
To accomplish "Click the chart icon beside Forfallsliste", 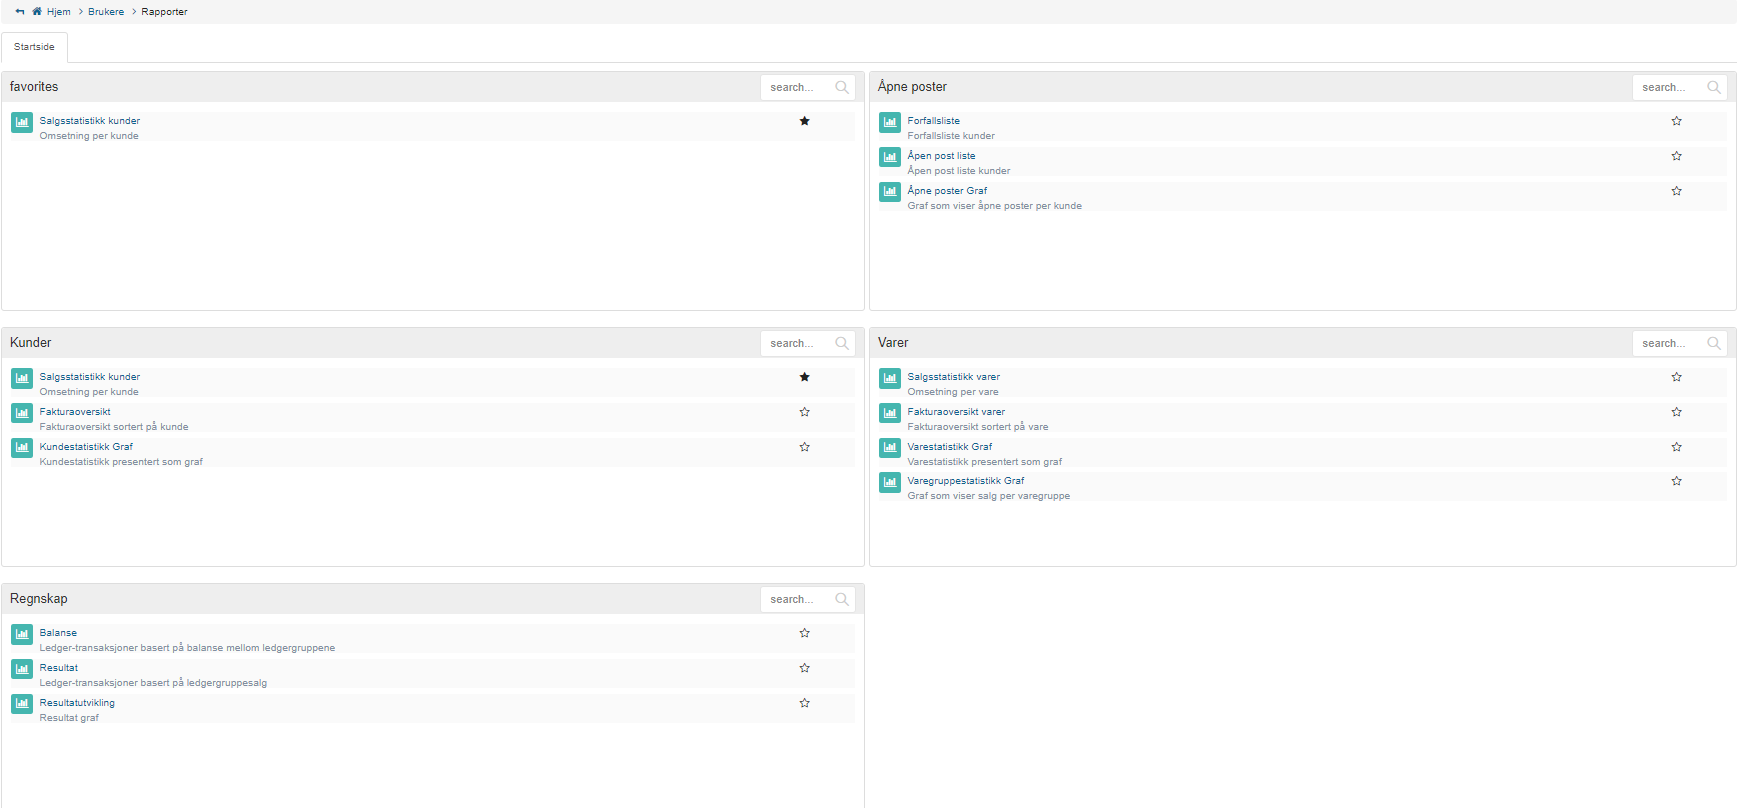I will click(x=889, y=122).
